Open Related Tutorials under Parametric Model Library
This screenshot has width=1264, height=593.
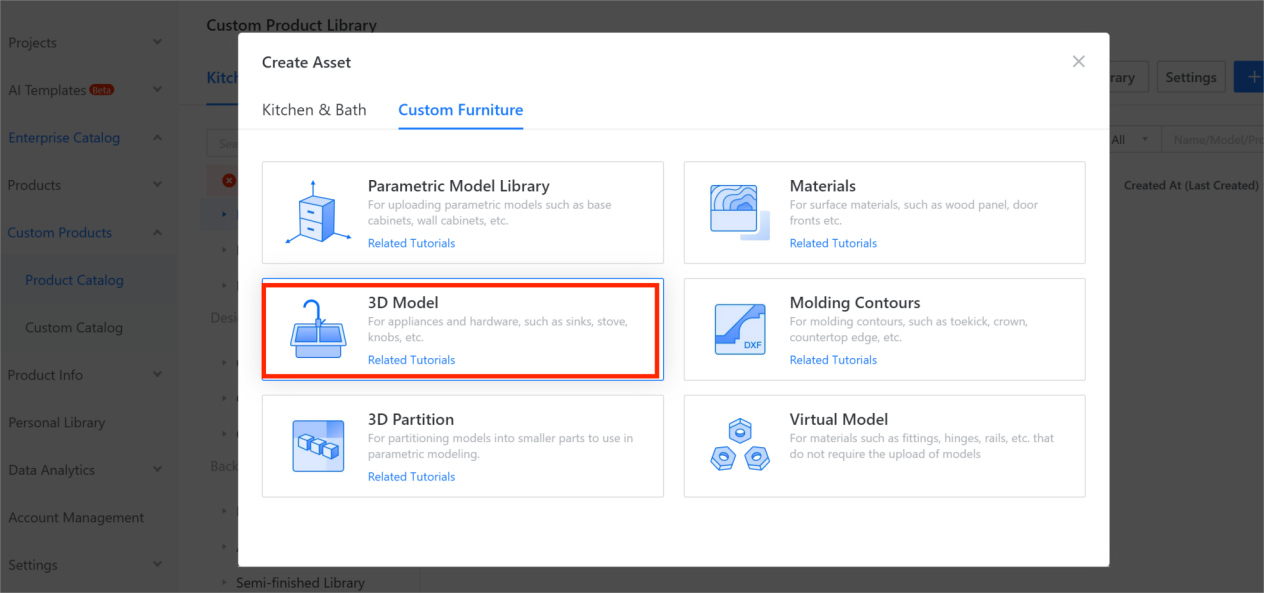point(411,243)
